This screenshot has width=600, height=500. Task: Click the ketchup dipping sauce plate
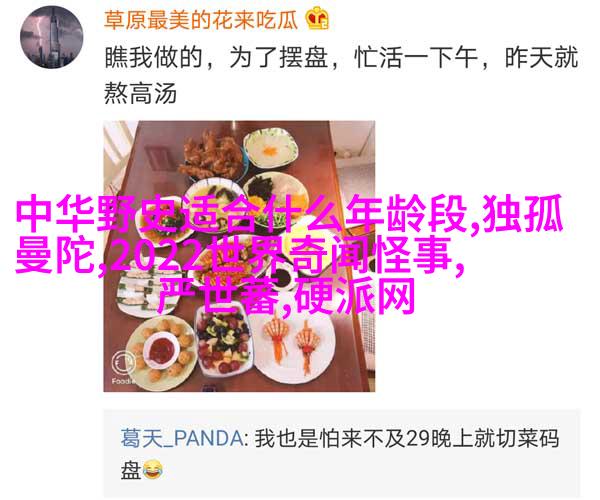[x=162, y=350]
